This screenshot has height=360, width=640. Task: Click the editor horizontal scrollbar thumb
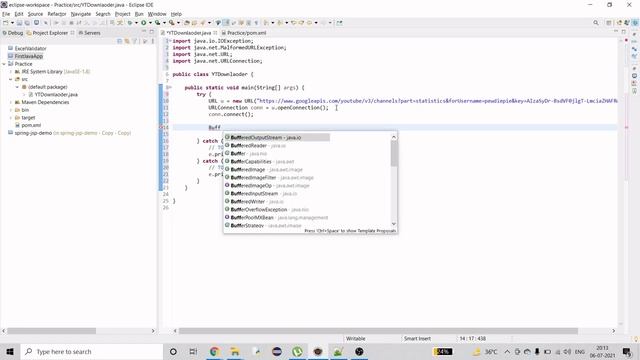(x=378, y=331)
